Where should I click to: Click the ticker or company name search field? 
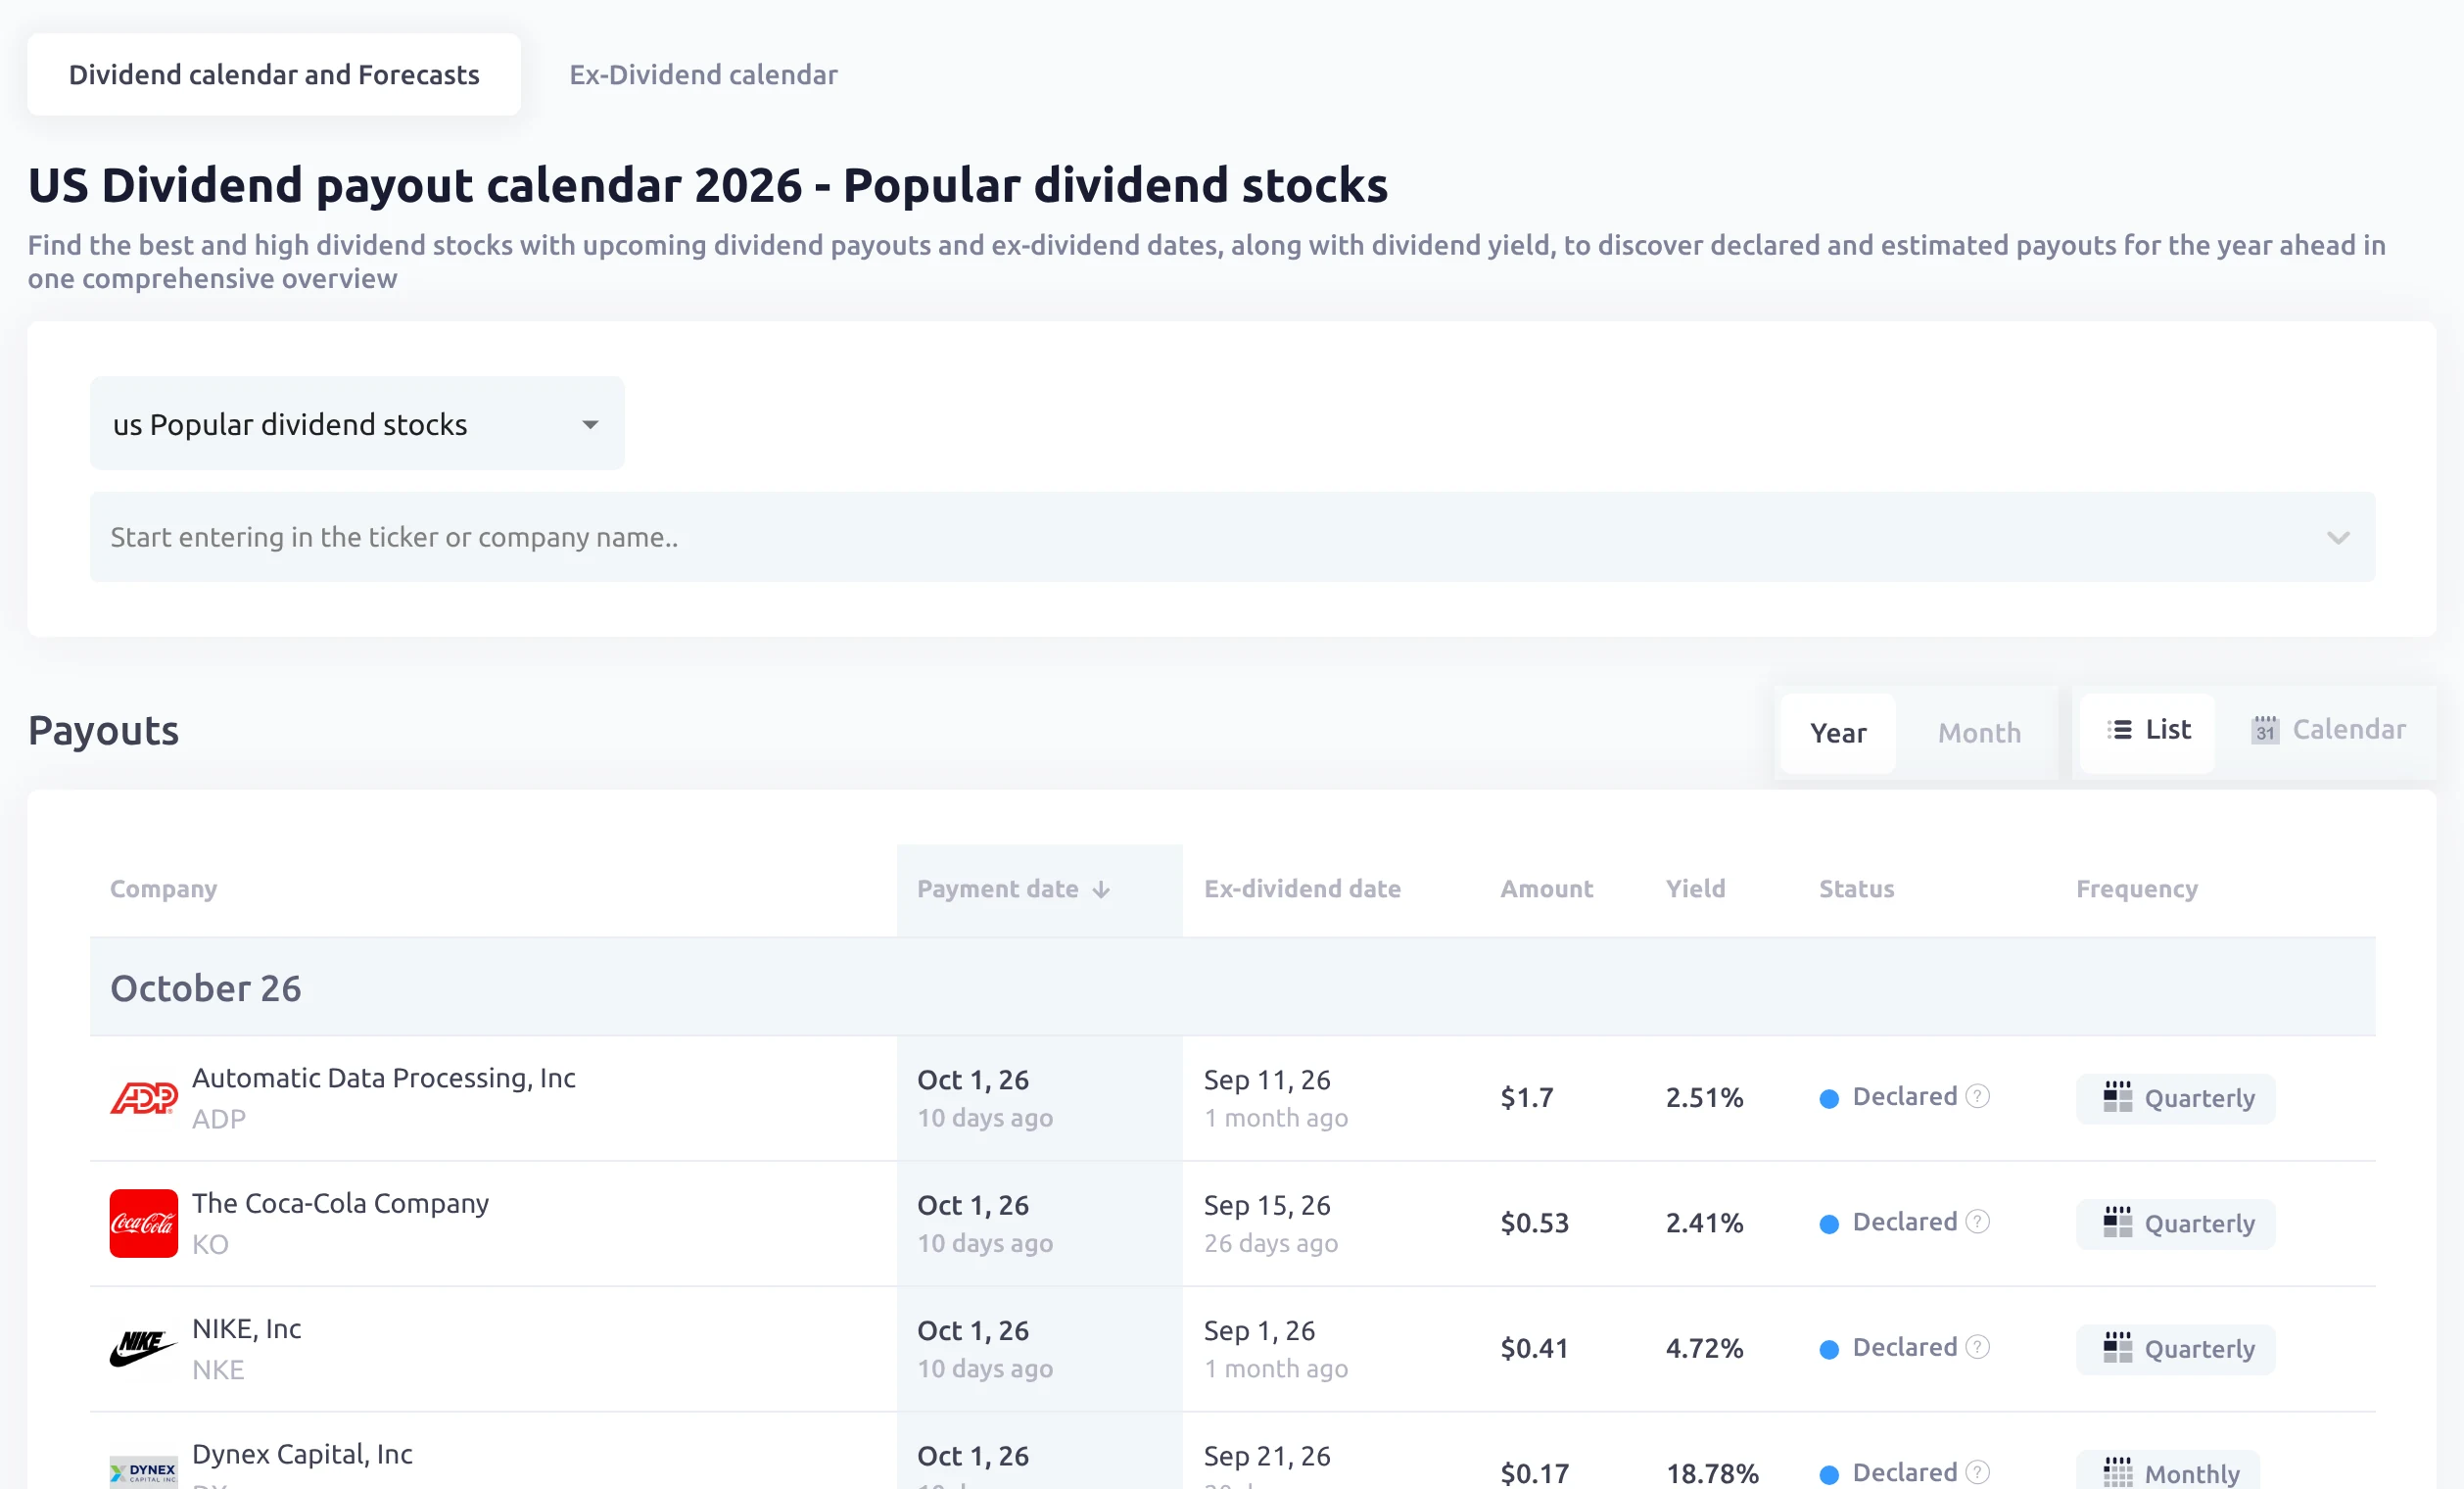click(x=1232, y=537)
